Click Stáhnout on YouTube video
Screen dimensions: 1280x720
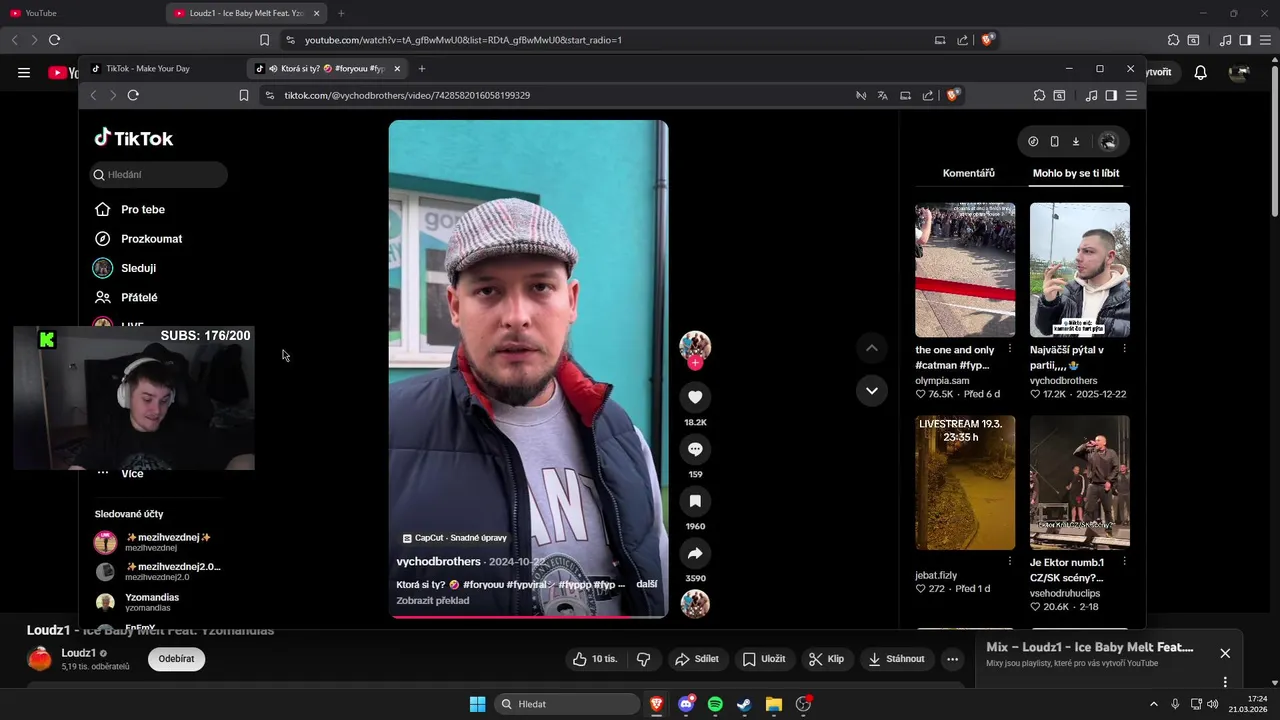[897, 659]
